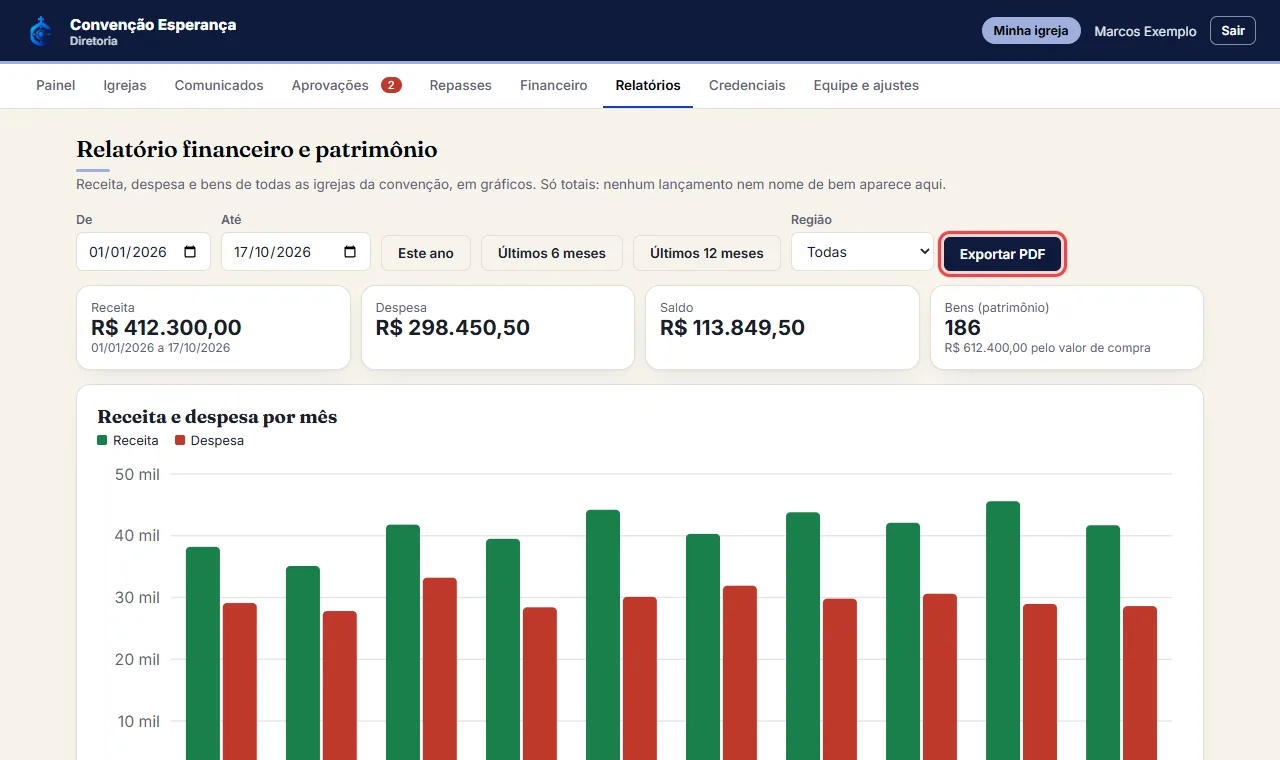This screenshot has width=1280, height=760.
Task: Click the De date input 01/01/2026
Action: pyautogui.click(x=143, y=252)
